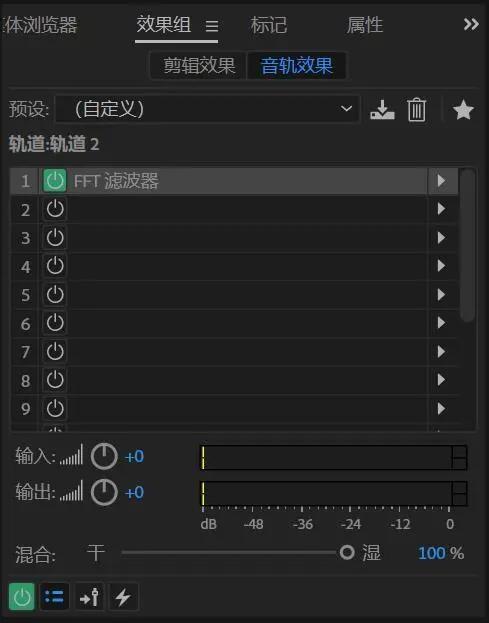489x623 pixels.
Task: Click the star favorites icon
Action: (463, 110)
